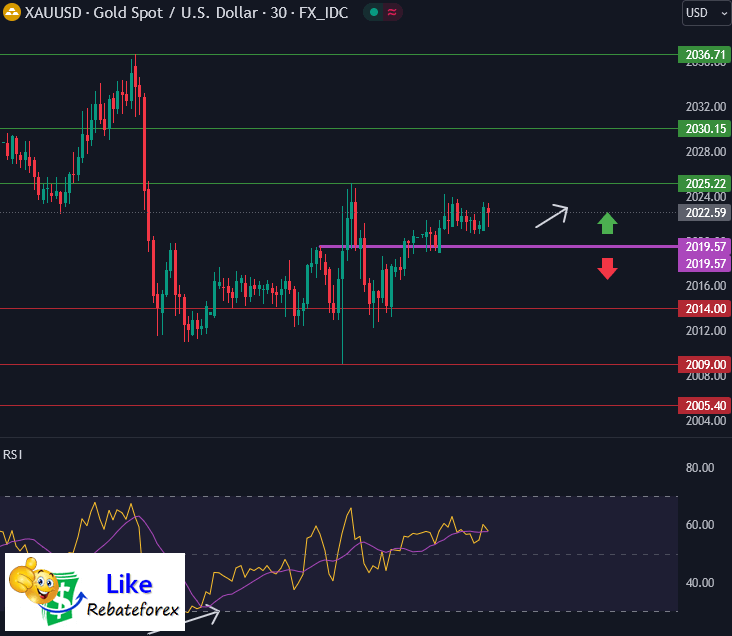Viewport: 732px width, 636px height.
Task: Select the red 2014.00 price label
Action: coord(704,309)
